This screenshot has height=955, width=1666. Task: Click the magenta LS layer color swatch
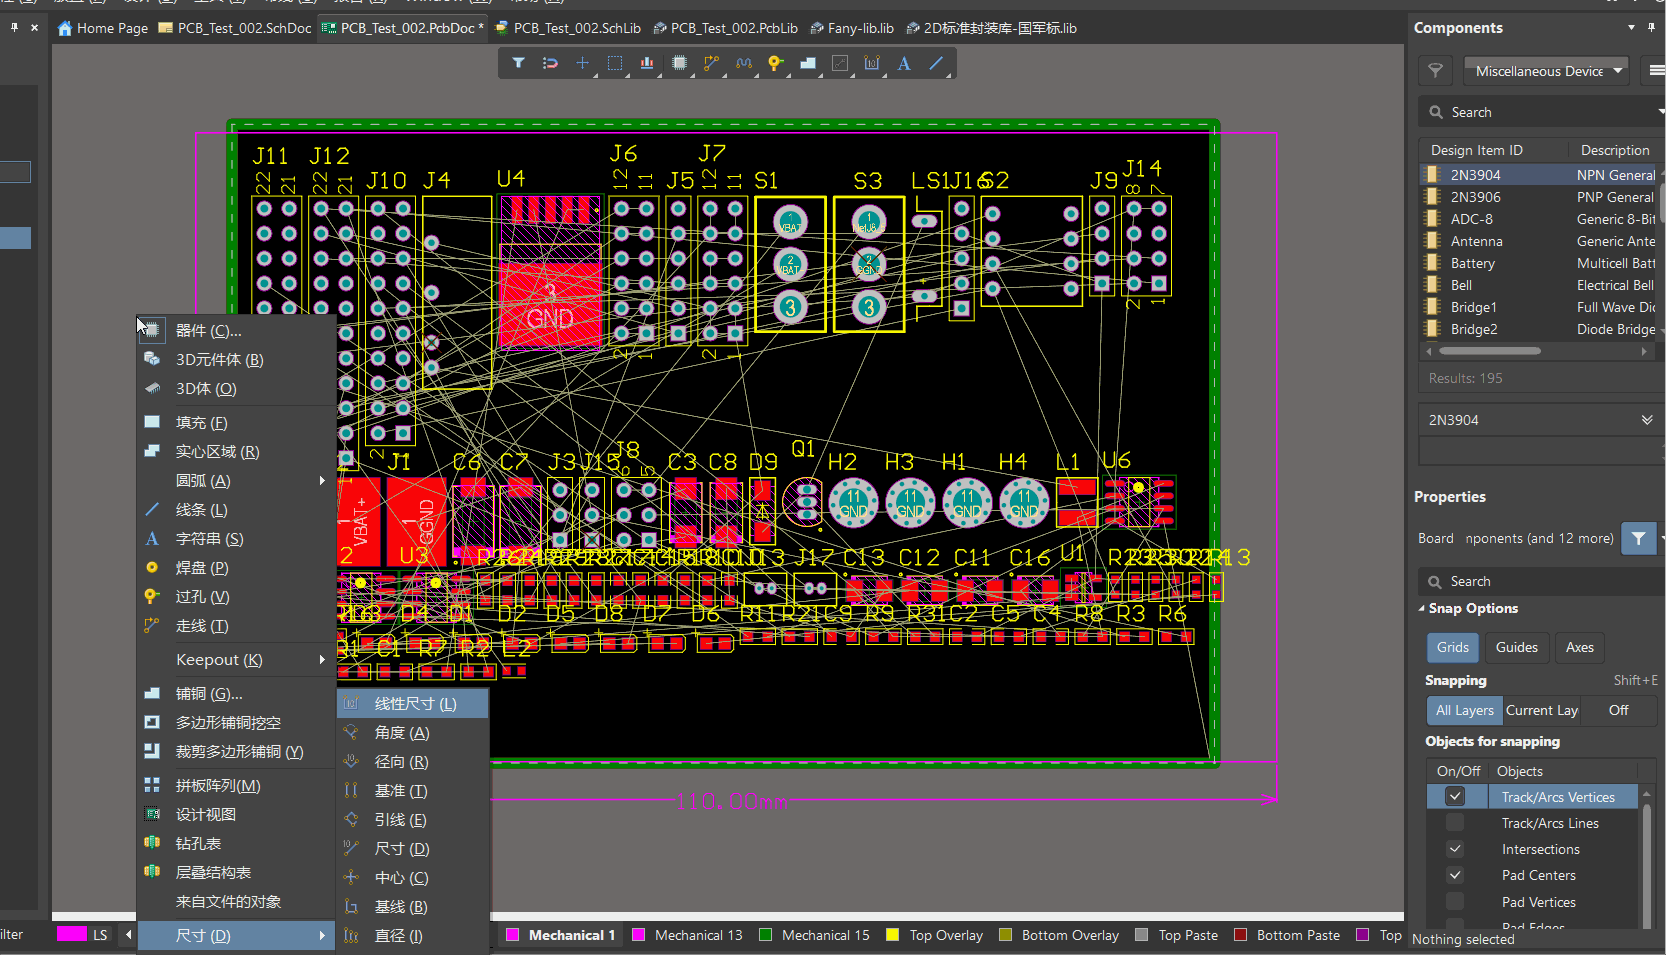click(x=72, y=934)
